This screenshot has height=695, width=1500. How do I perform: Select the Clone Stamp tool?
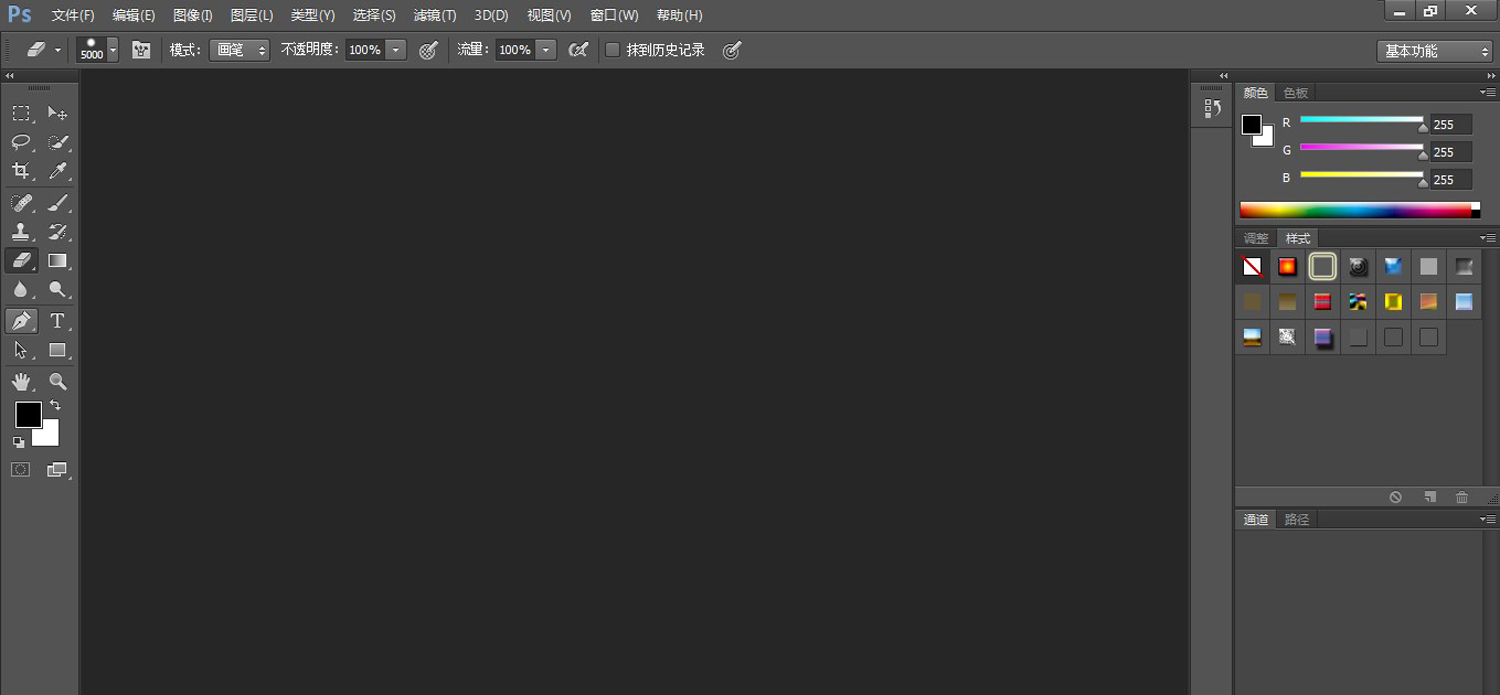click(21, 232)
